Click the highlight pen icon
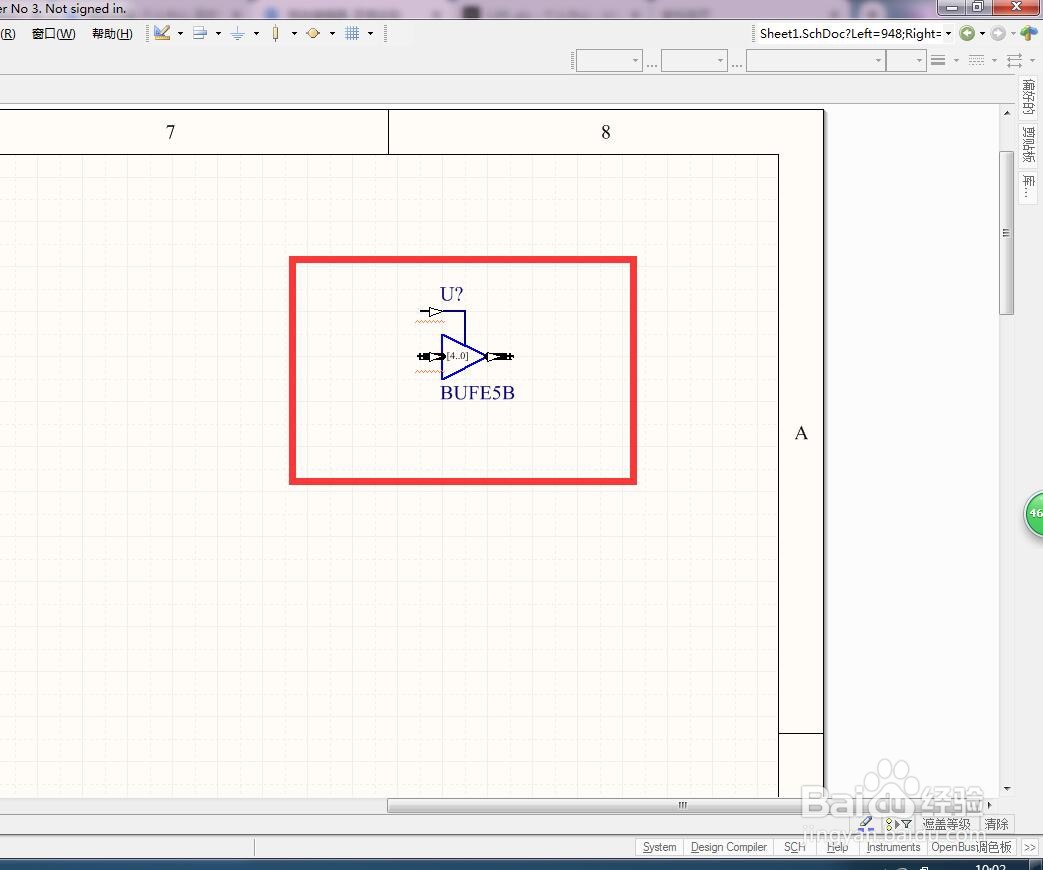1043x870 pixels. click(x=865, y=823)
